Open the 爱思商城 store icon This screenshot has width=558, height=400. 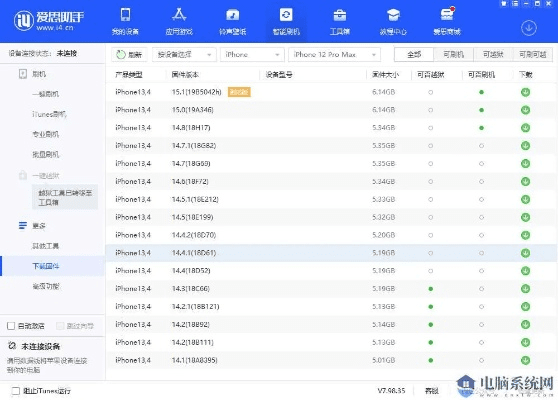pos(447,15)
